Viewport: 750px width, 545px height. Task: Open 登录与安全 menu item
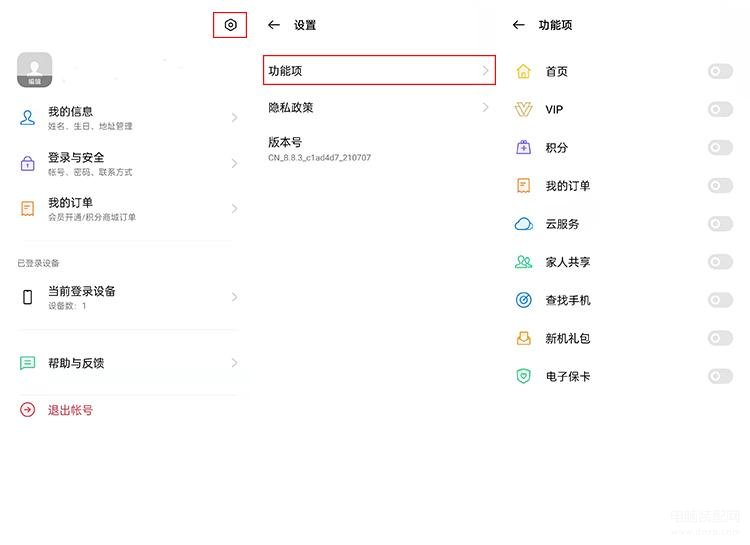tap(128, 163)
